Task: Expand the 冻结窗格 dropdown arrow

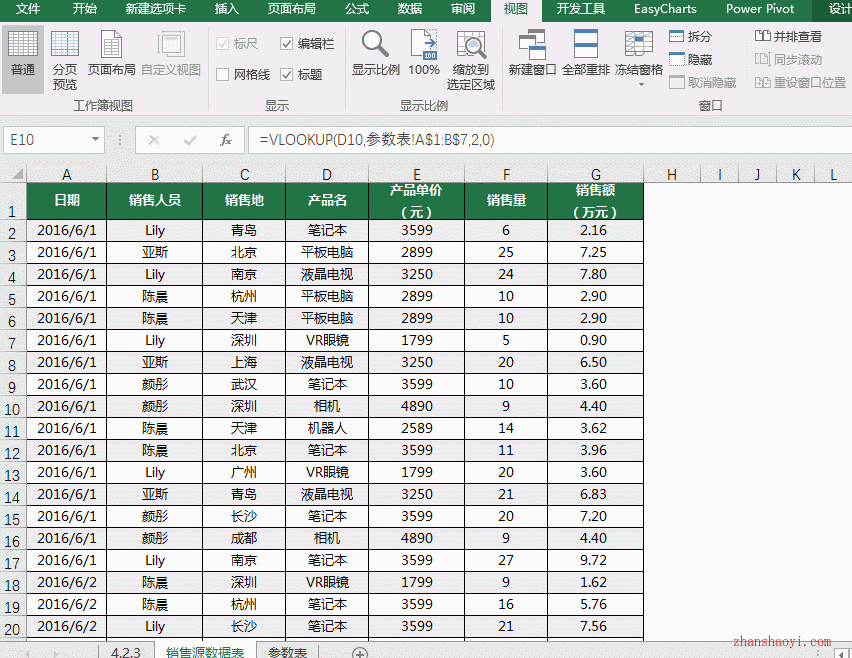Action: click(641, 85)
